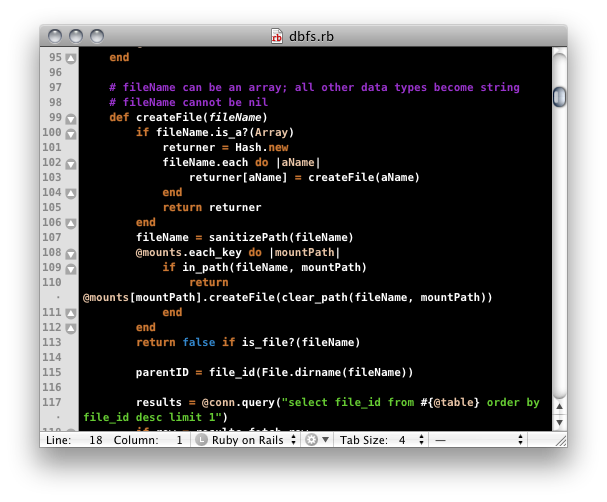Open the gear bundle actions menu
This screenshot has height=502, width=607.
coord(315,439)
